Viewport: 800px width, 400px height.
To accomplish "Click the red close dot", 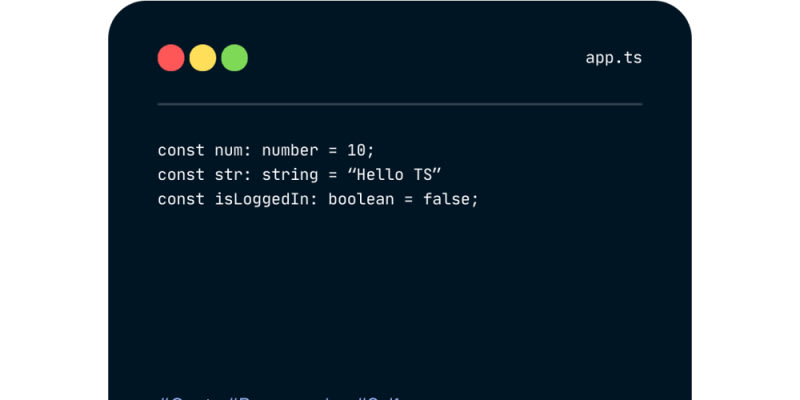I will tap(171, 58).
